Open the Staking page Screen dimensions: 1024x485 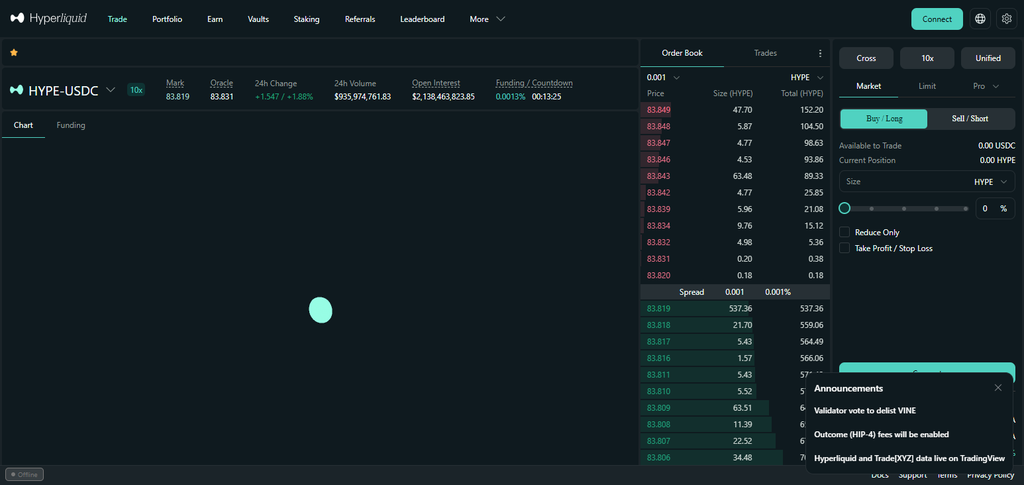pyautogui.click(x=307, y=20)
